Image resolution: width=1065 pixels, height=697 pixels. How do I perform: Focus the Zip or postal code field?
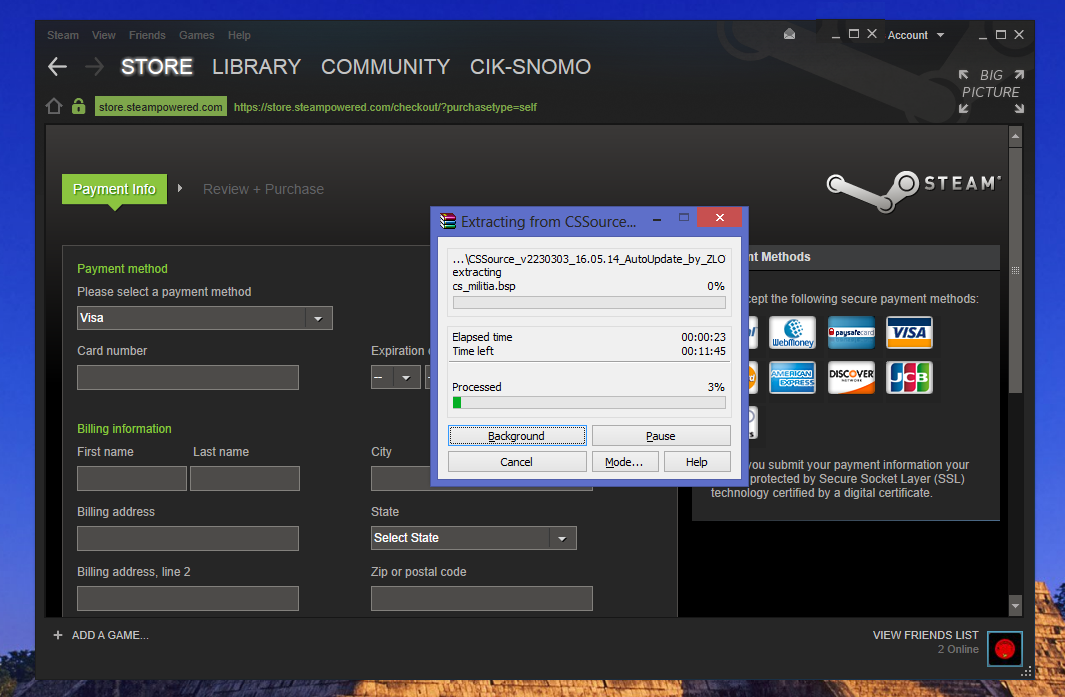point(482,598)
